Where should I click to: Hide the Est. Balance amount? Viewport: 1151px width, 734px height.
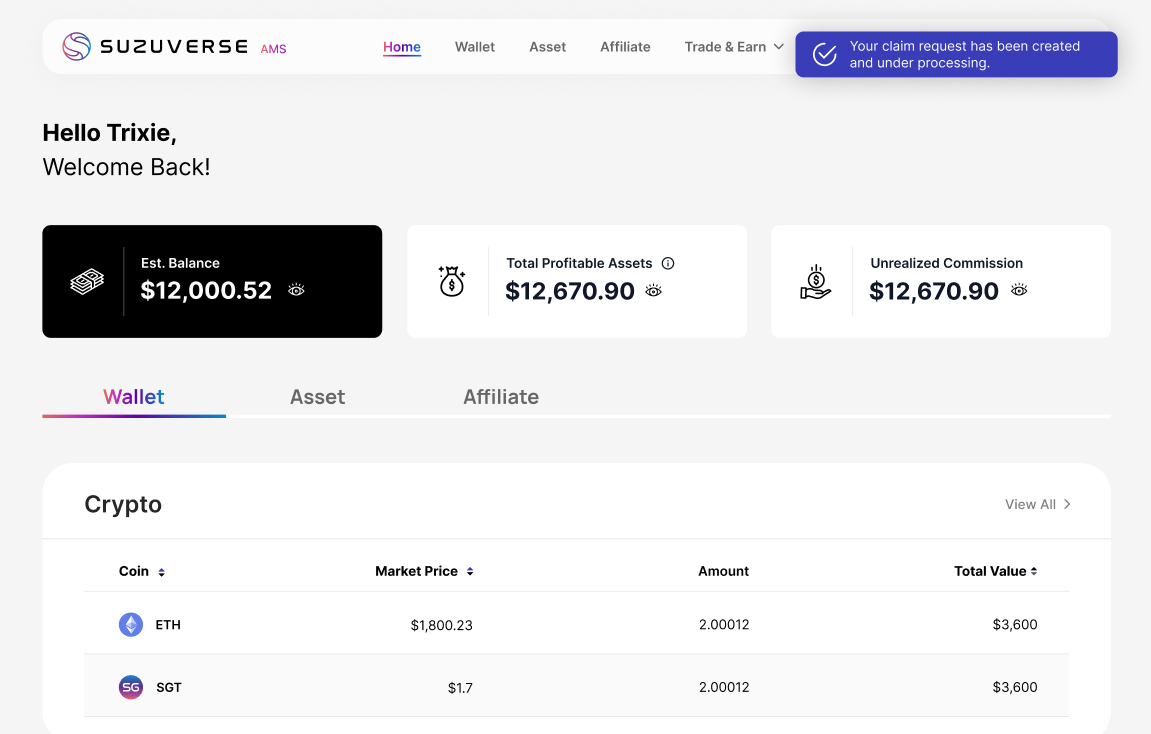(x=296, y=290)
